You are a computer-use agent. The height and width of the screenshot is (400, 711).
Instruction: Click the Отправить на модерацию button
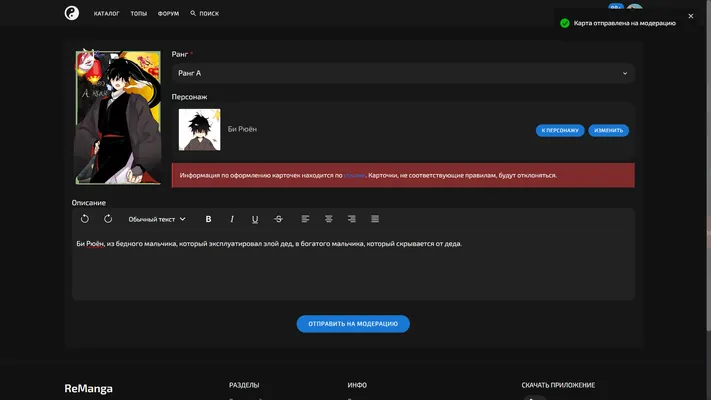pos(353,324)
